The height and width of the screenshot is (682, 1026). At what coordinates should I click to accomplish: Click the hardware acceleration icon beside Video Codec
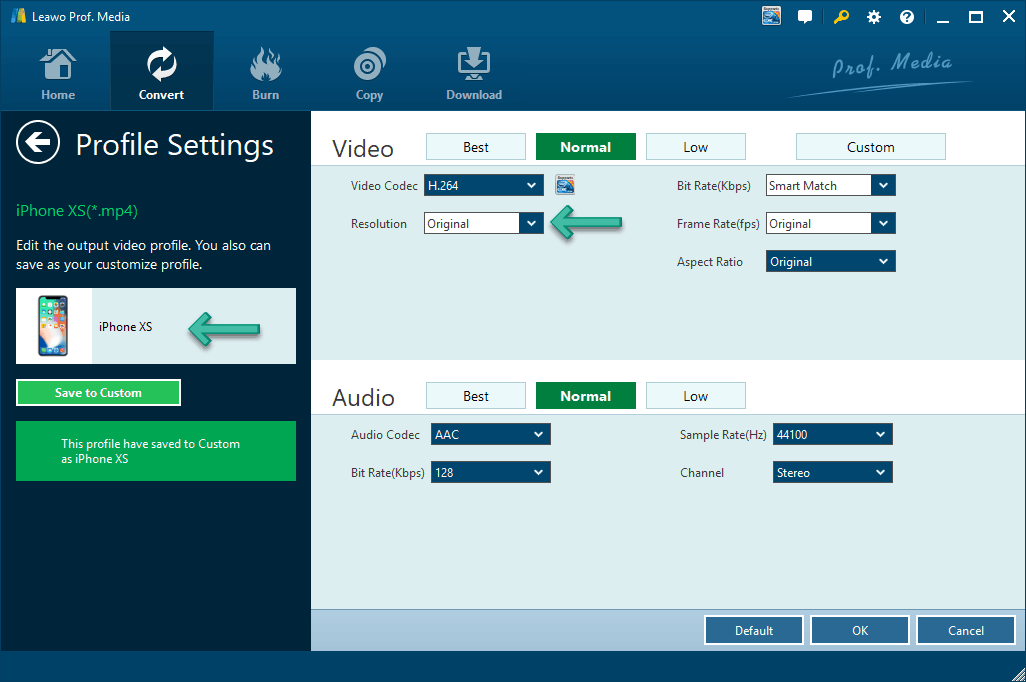tap(565, 185)
